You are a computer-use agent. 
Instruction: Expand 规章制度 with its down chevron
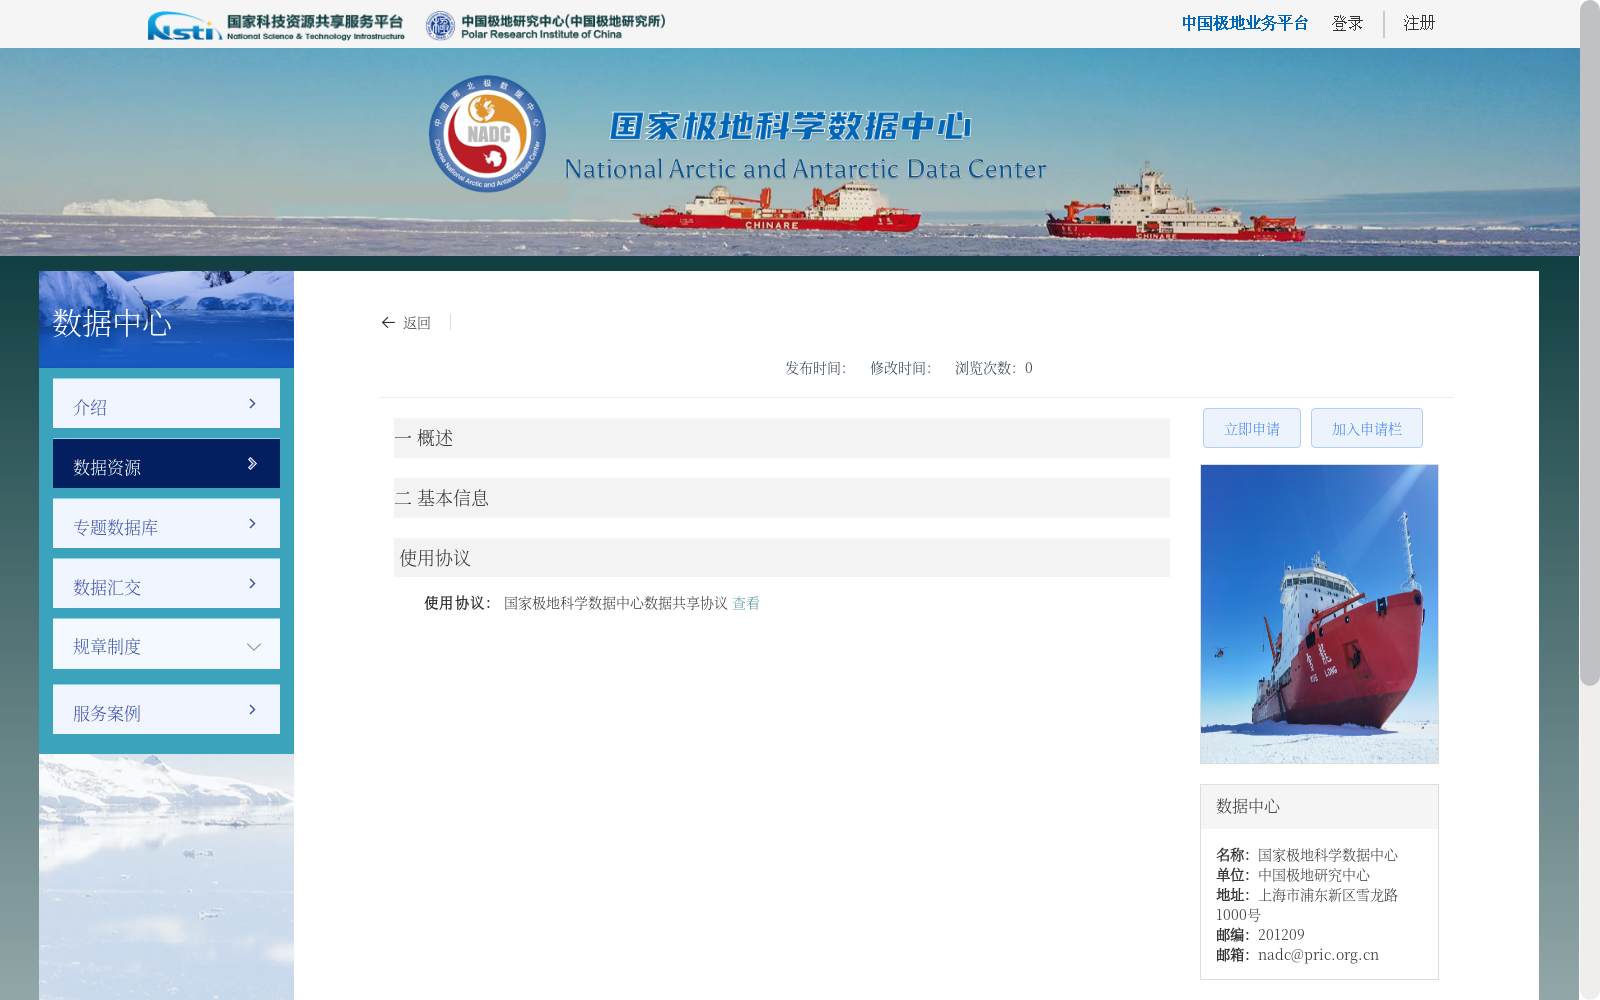254,646
